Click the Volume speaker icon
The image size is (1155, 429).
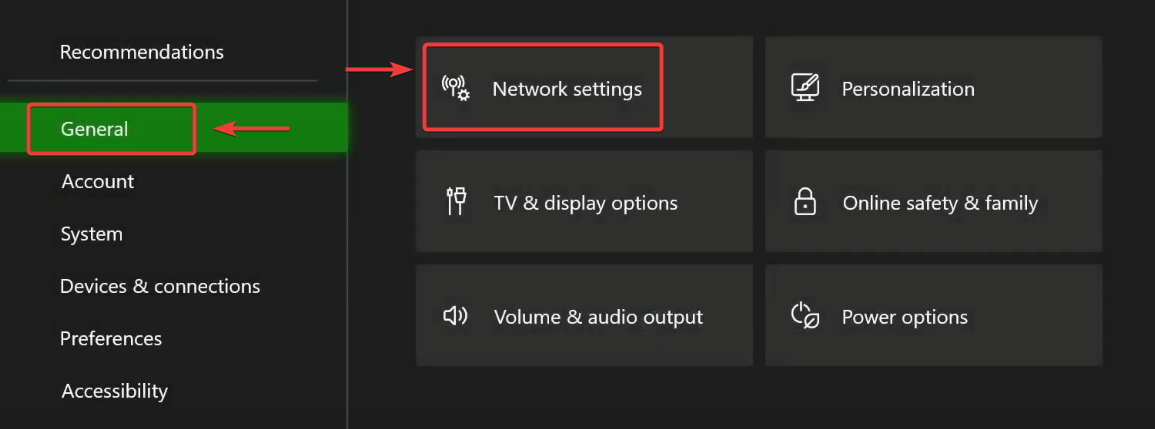(456, 316)
